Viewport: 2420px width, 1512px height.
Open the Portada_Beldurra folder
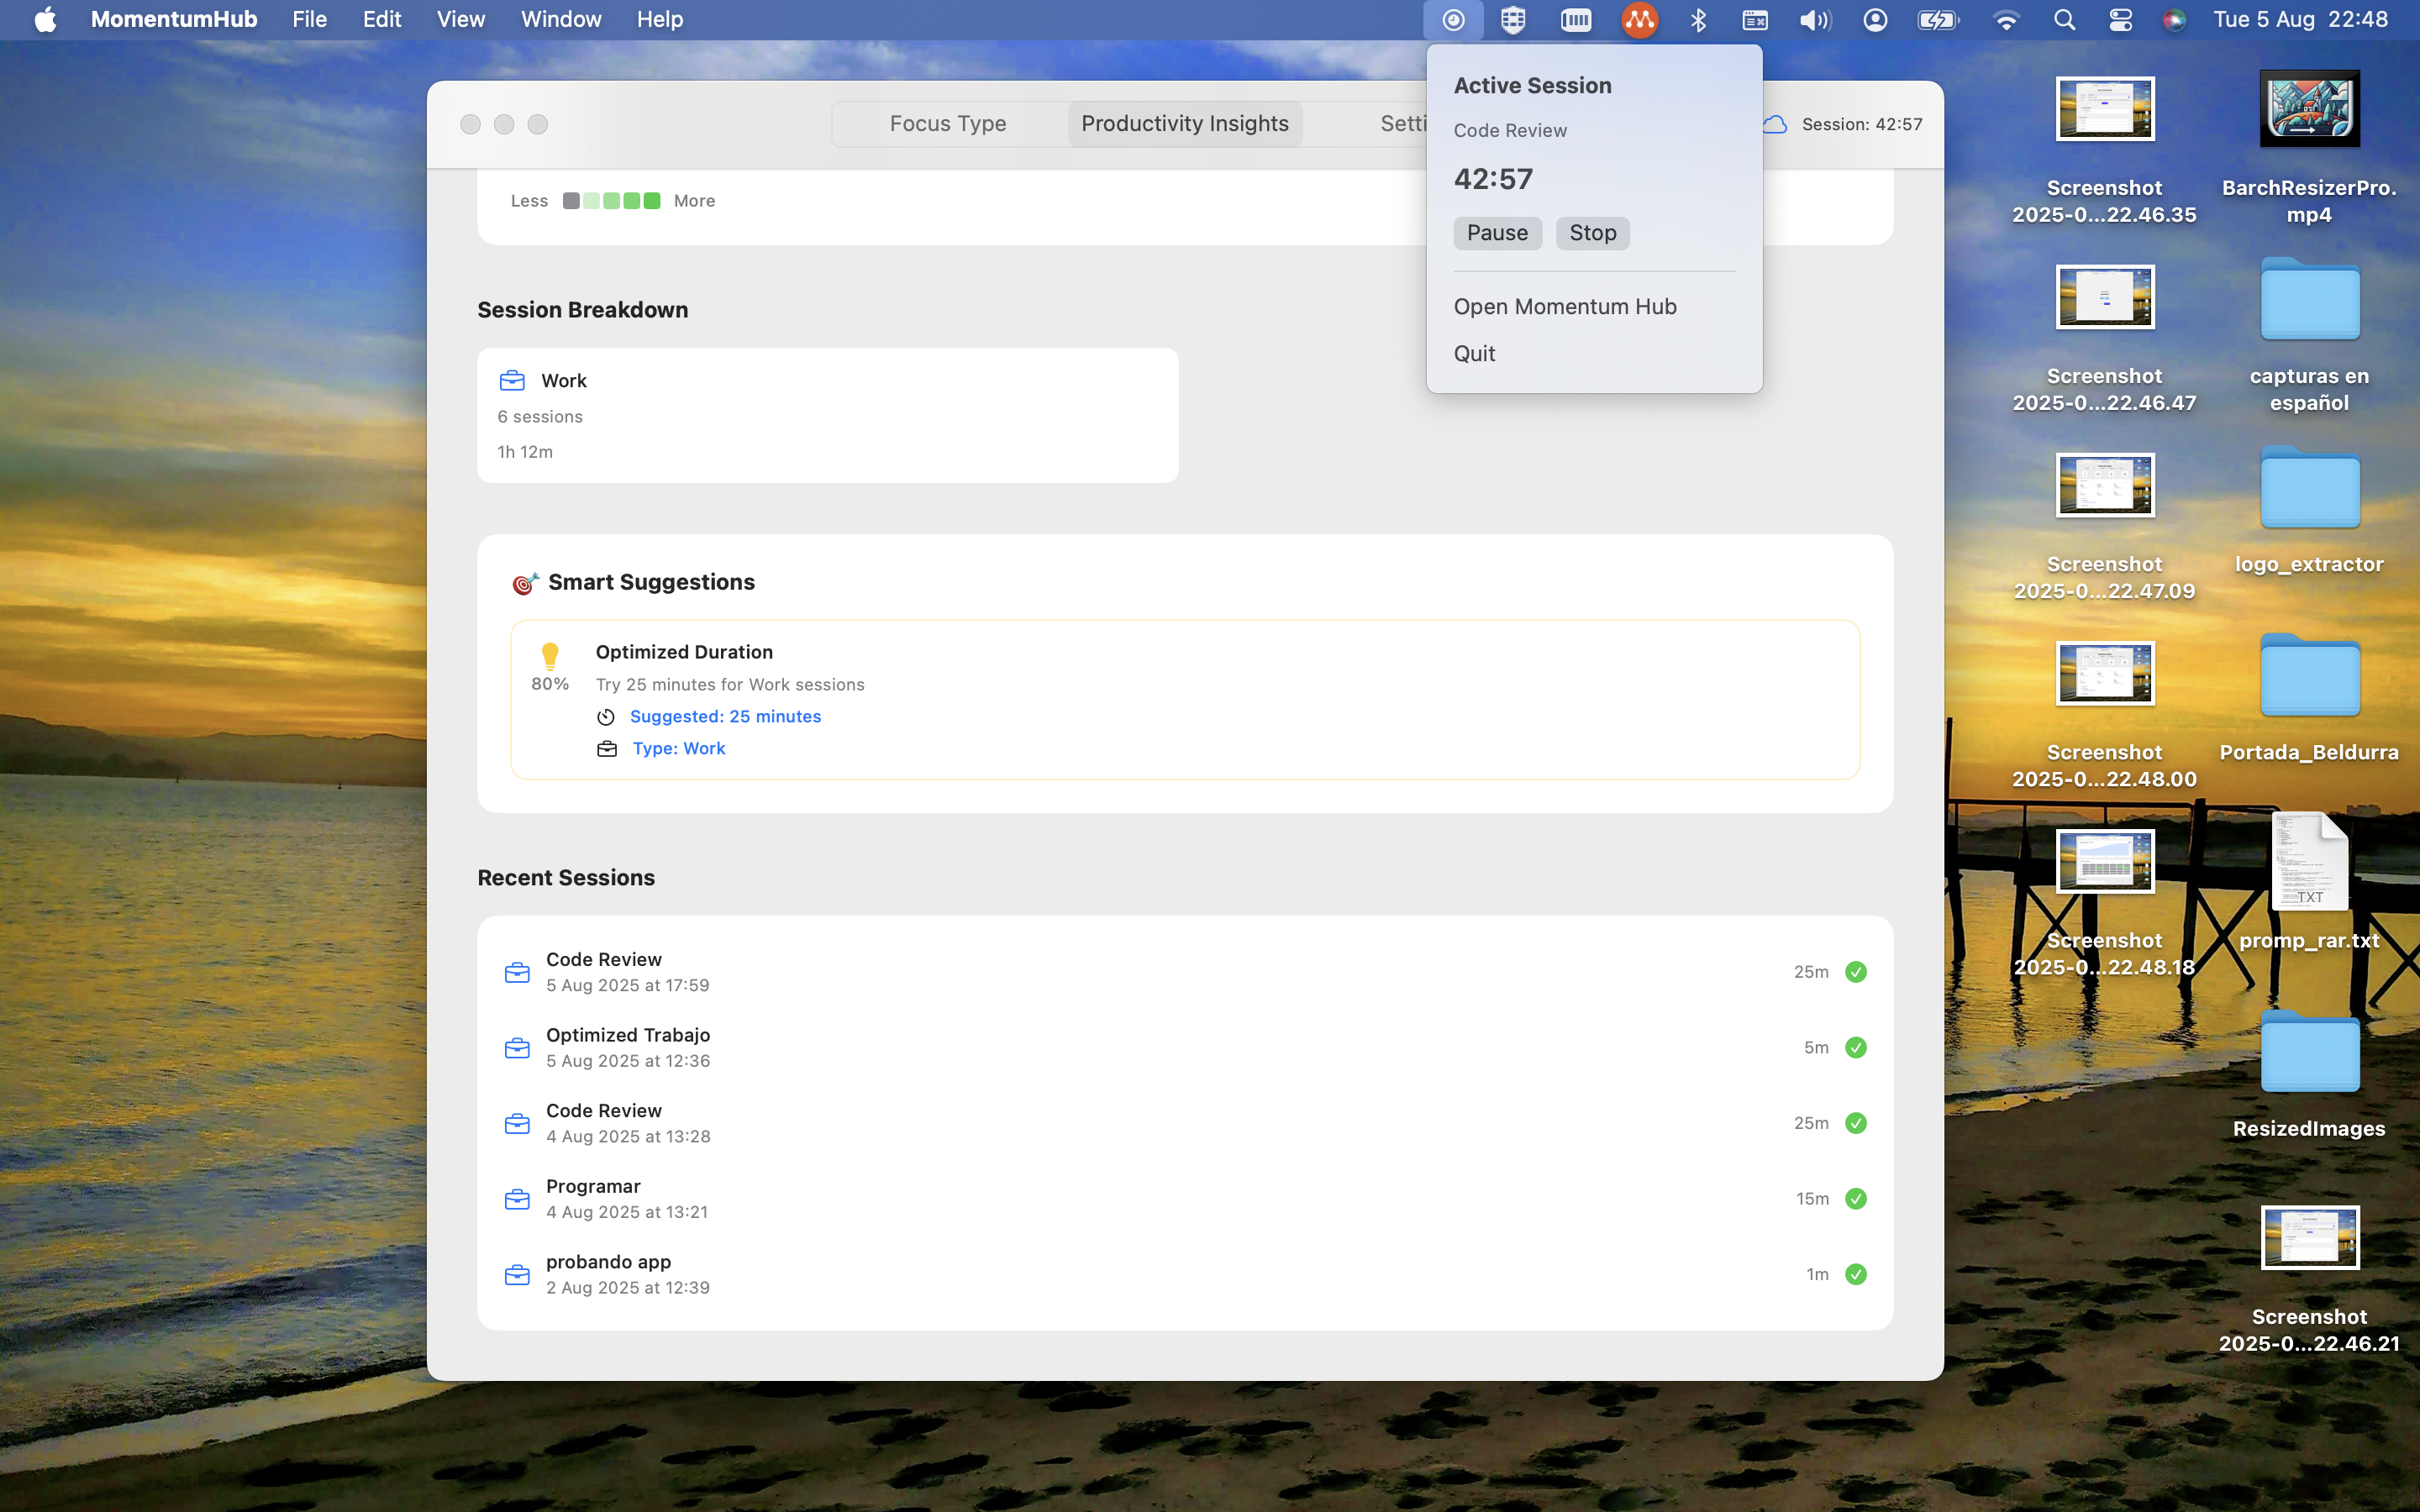pos(2310,677)
